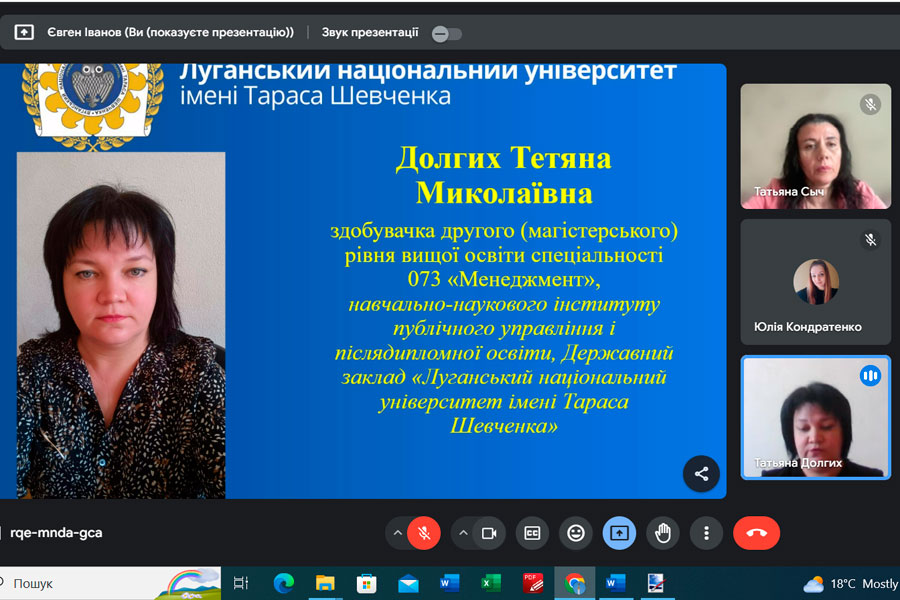Viewport: 900px width, 600px height.
Task: Click Юлія Кондратенко's round avatar
Action: (816, 281)
